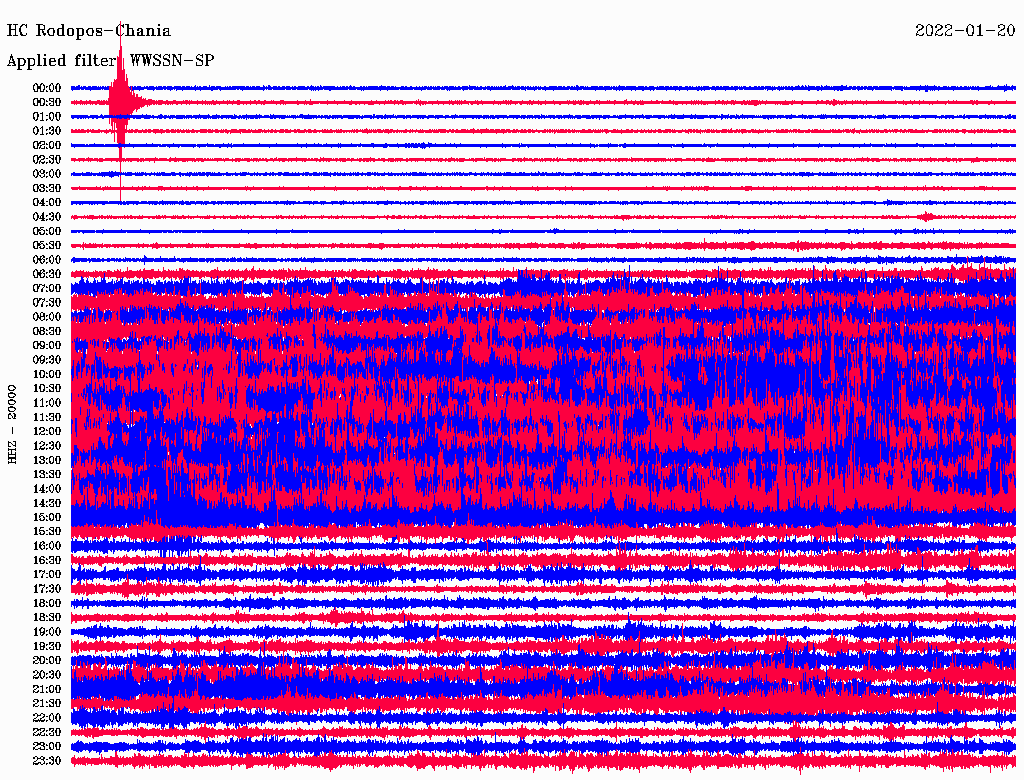Select the 14:30 time label
The width and height of the screenshot is (1024, 780).
(47, 503)
